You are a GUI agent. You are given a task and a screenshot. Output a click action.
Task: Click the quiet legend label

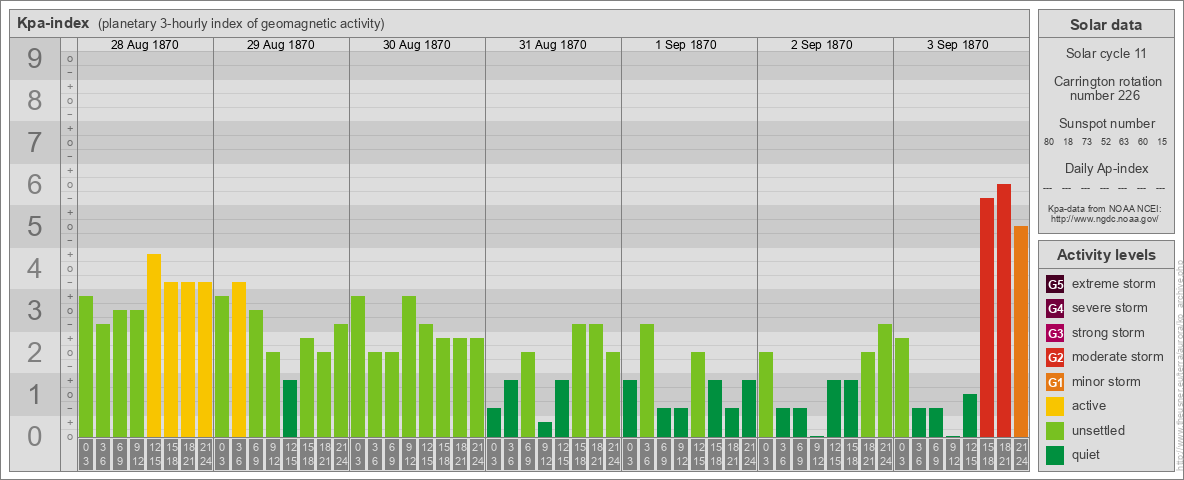[x=1086, y=454]
